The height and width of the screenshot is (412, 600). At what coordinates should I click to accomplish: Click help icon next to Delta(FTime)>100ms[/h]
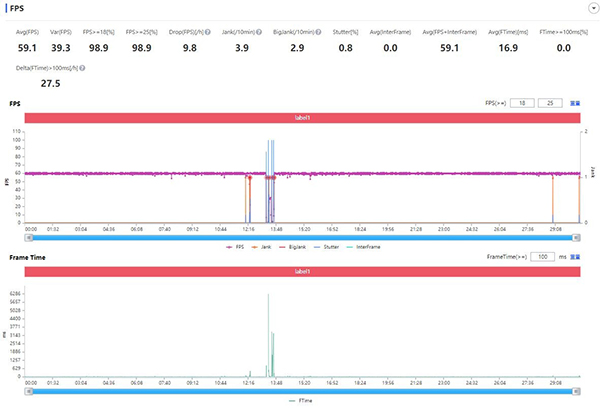coord(81,69)
